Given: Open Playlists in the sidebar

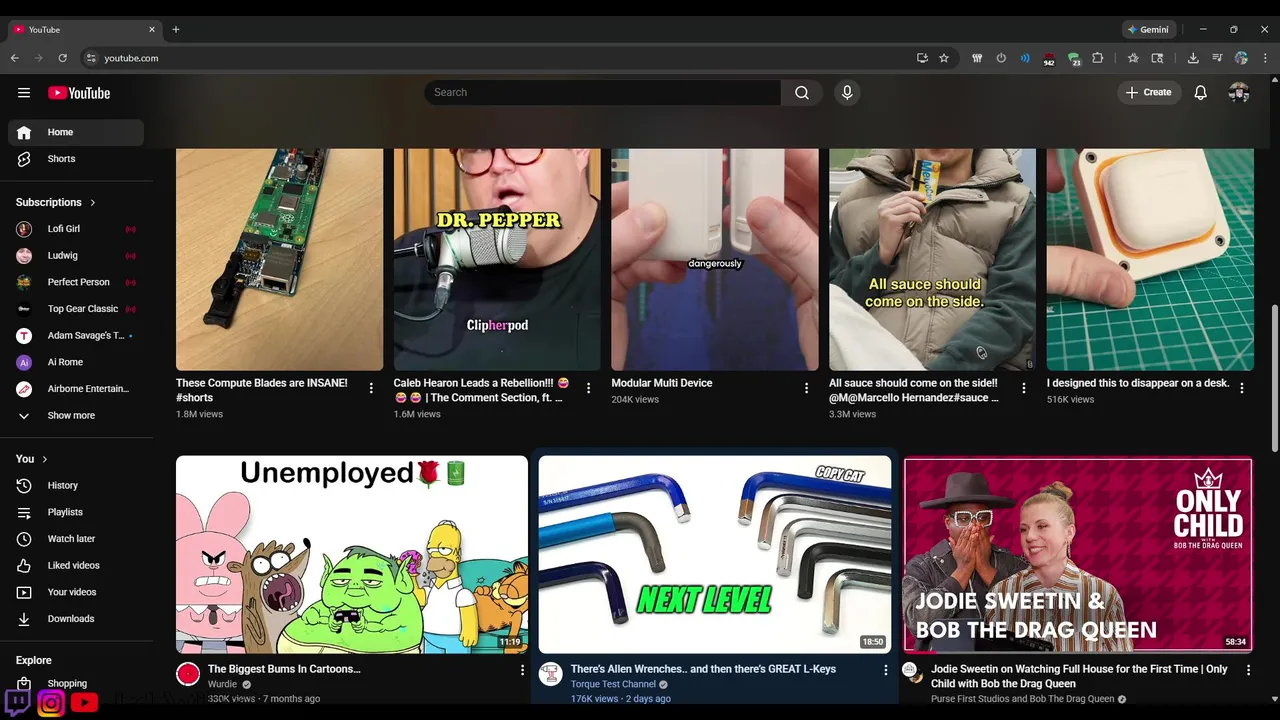Looking at the screenshot, I should (x=76, y=512).
